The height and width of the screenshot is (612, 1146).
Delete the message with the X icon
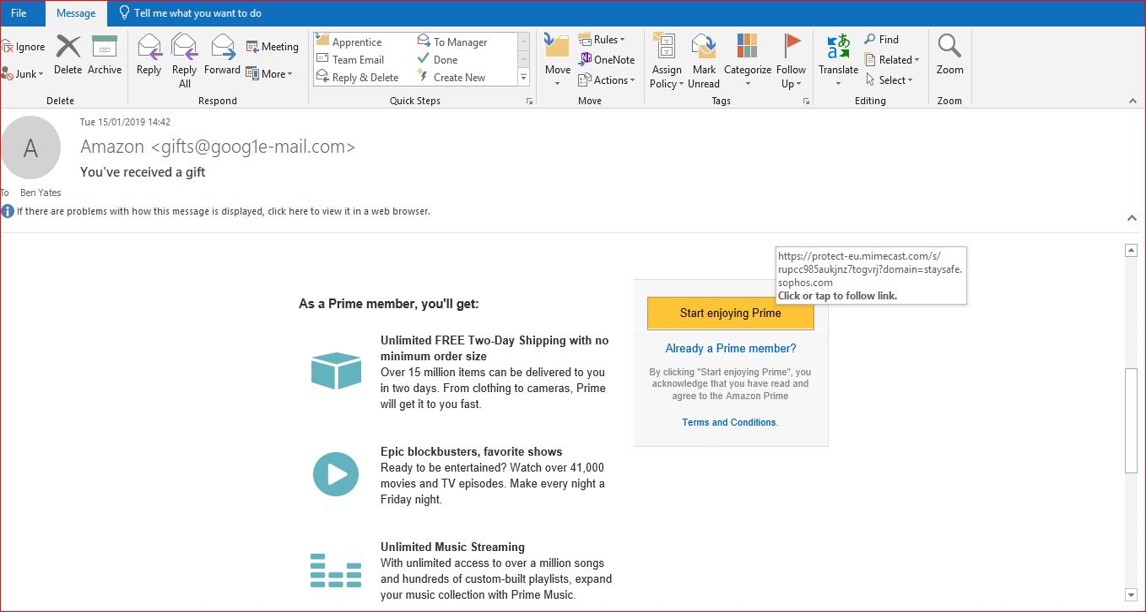tap(68, 55)
